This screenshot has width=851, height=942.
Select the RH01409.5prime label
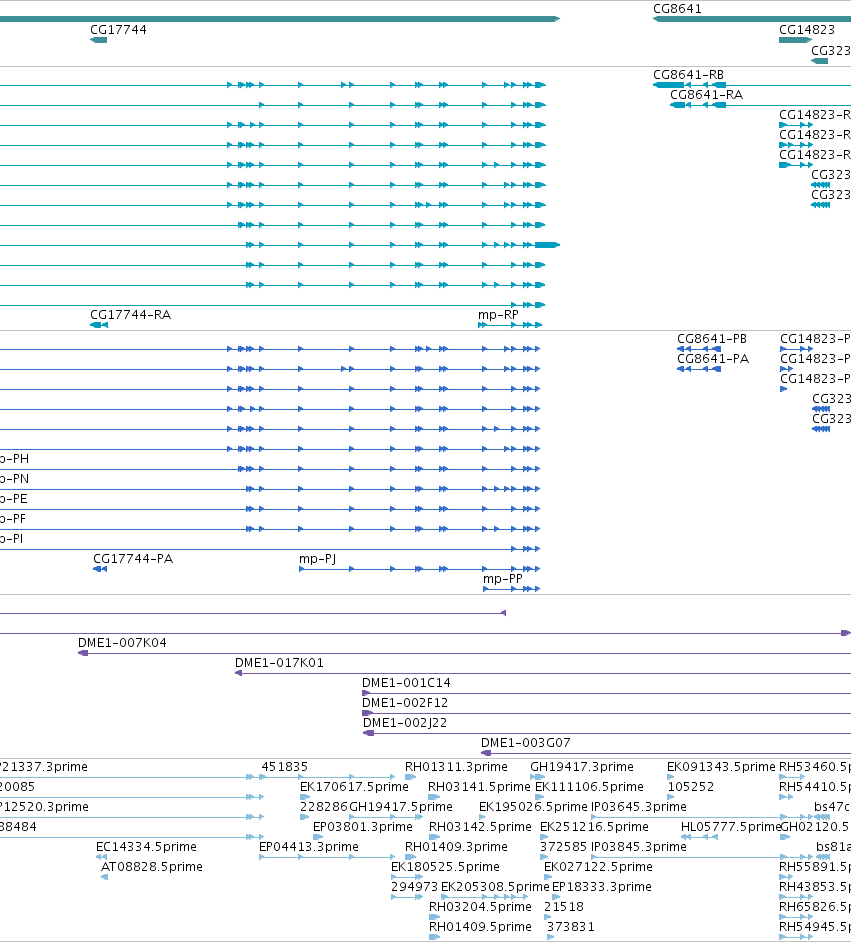480,926
